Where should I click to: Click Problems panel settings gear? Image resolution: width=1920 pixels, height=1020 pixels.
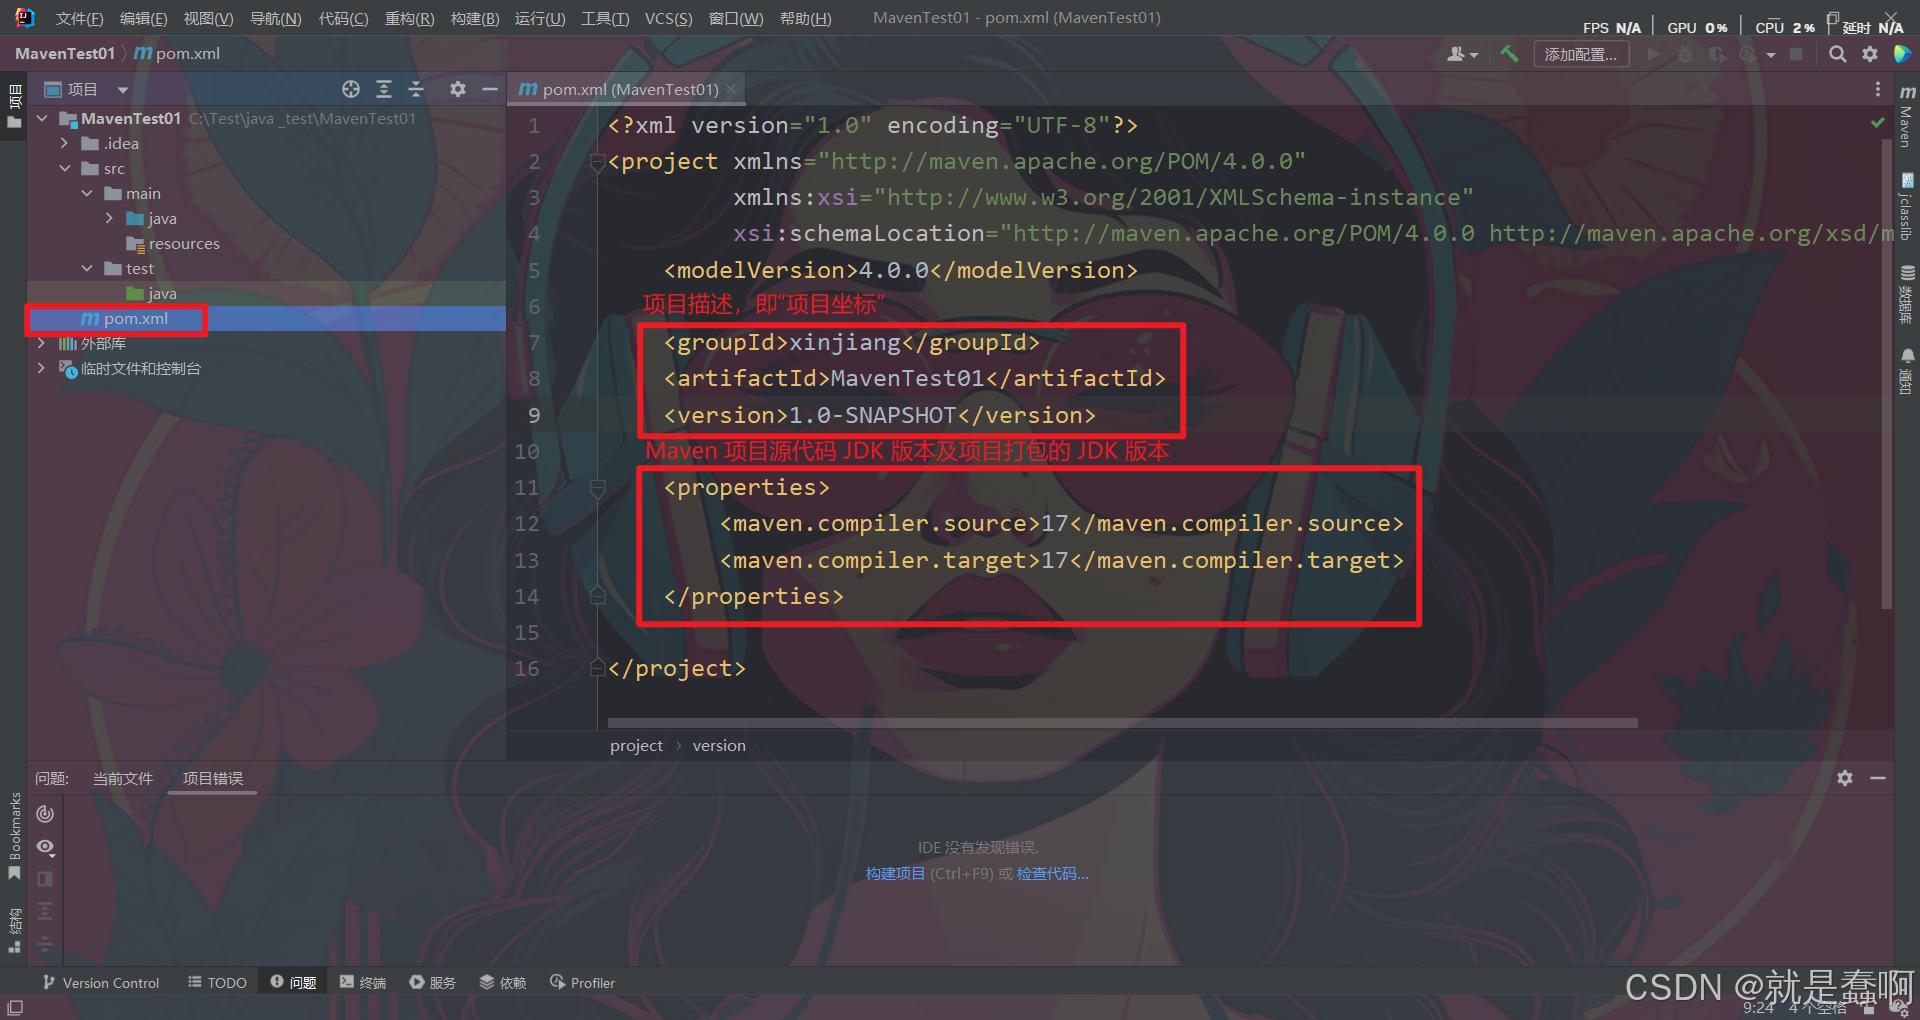pos(1845,778)
